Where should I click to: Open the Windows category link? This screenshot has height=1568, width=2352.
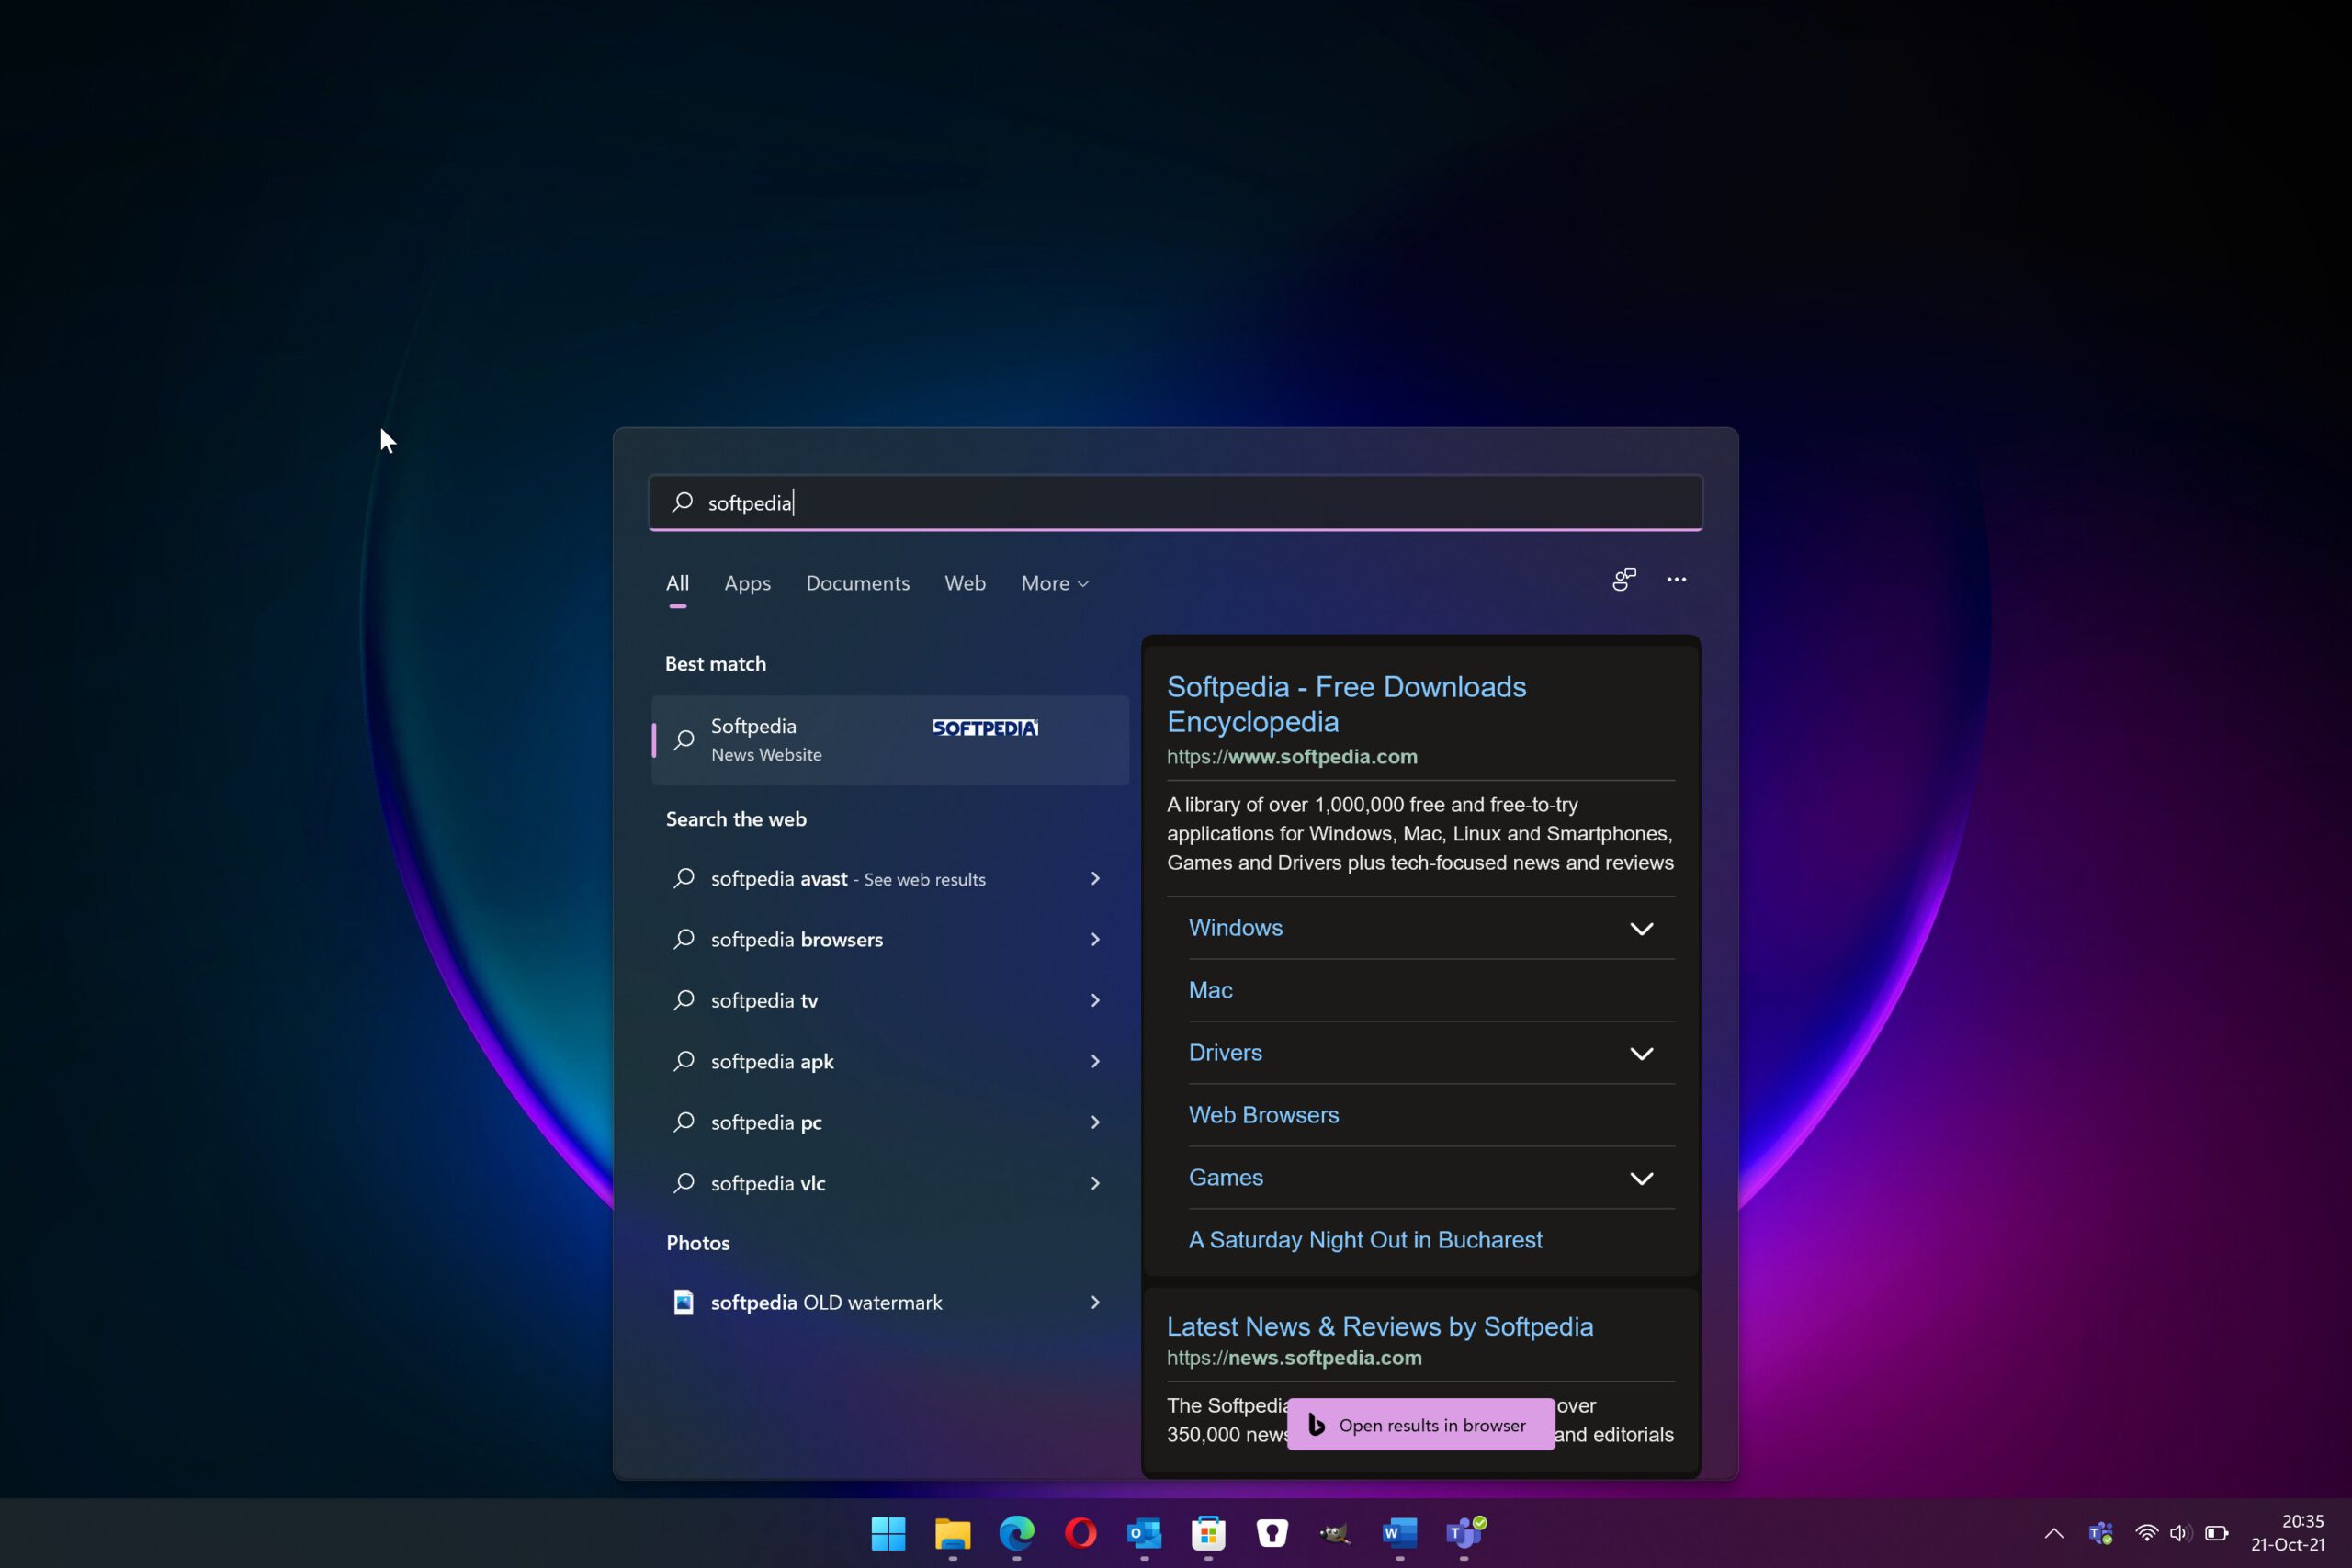tap(1235, 928)
